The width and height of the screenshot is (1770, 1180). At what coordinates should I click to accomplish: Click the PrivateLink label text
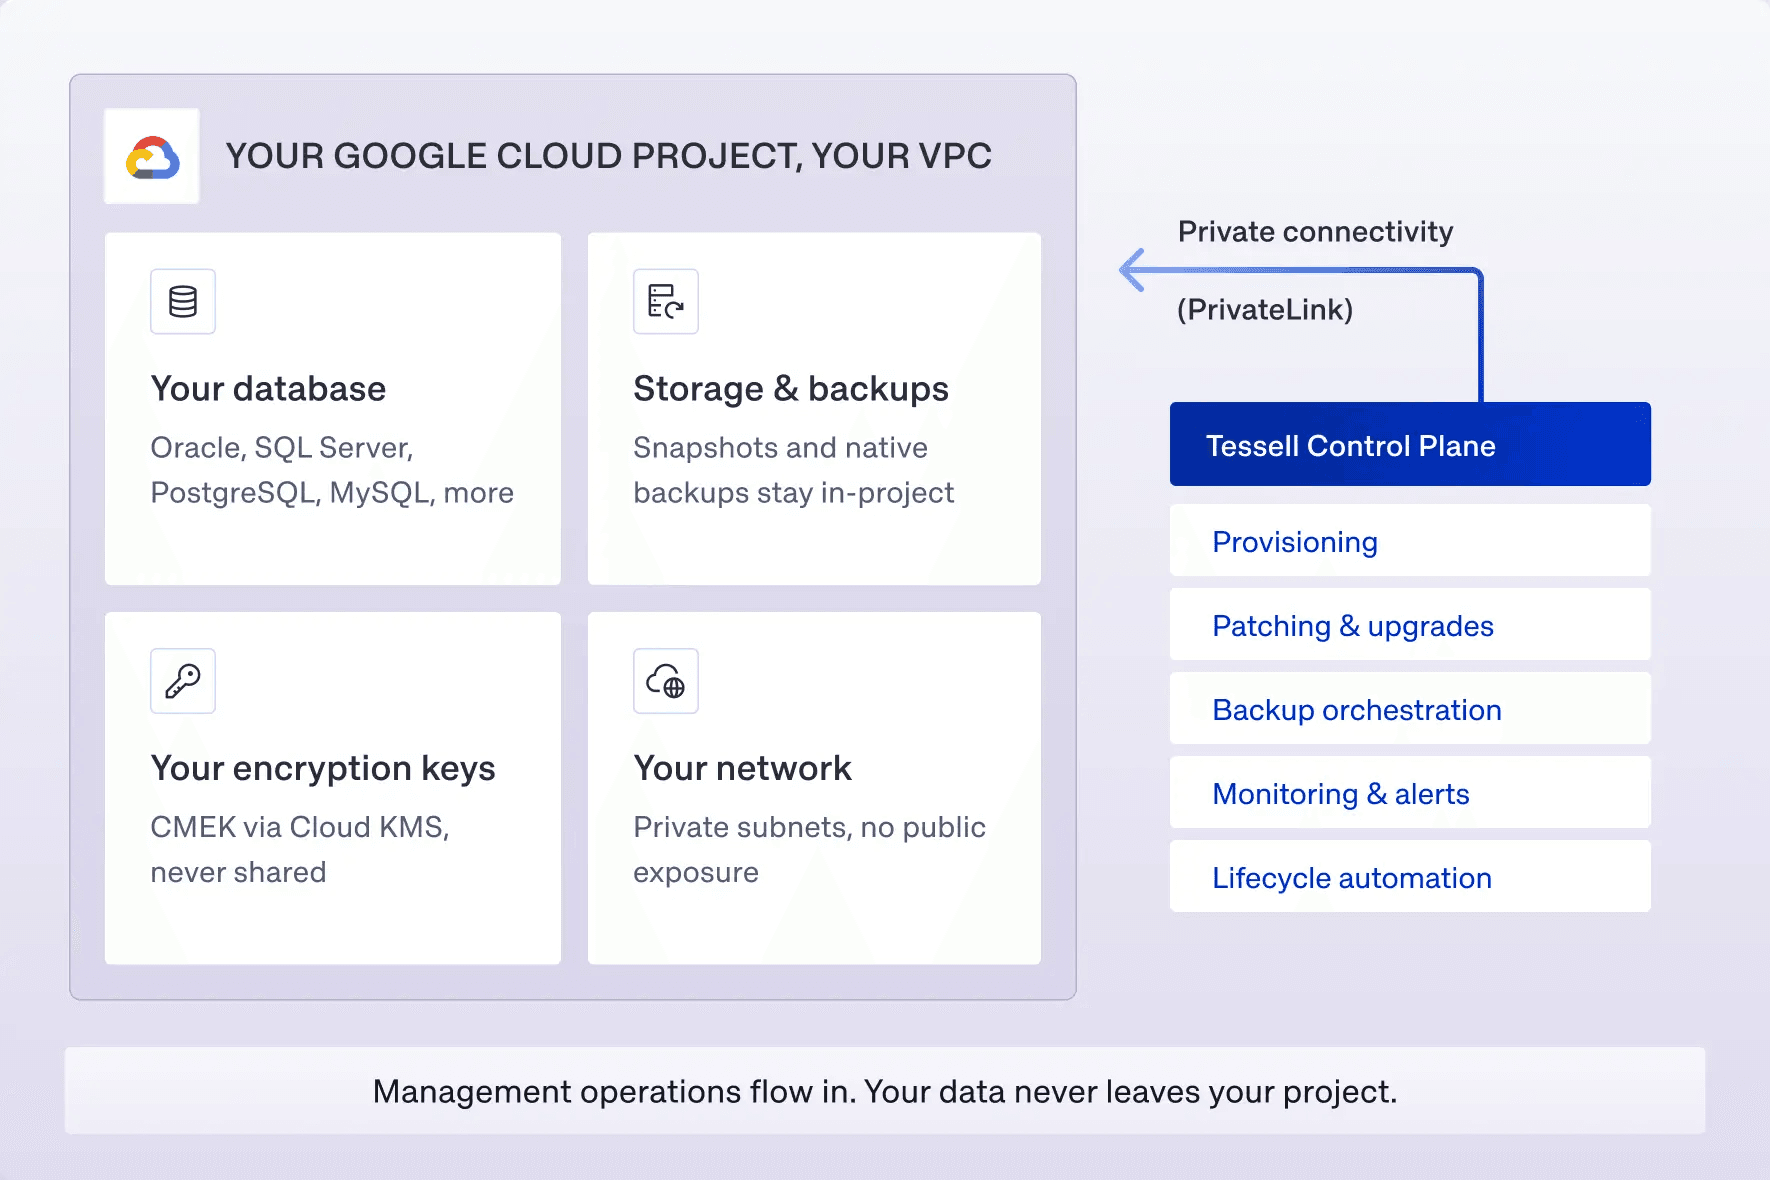click(x=1265, y=310)
